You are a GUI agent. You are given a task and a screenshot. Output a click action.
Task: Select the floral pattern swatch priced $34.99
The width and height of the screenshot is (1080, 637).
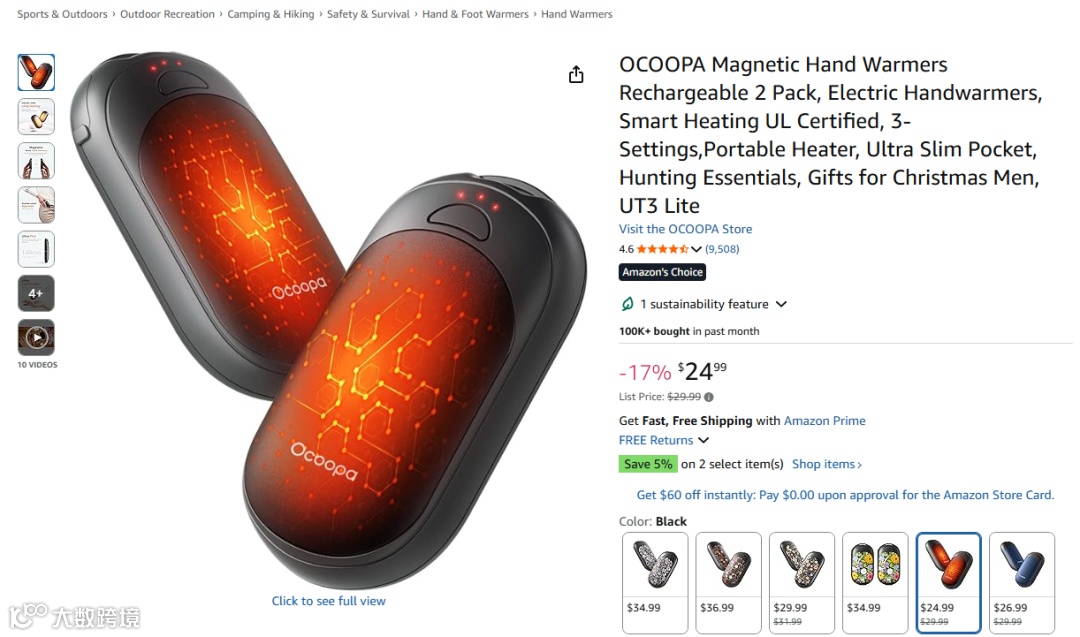coord(875,583)
